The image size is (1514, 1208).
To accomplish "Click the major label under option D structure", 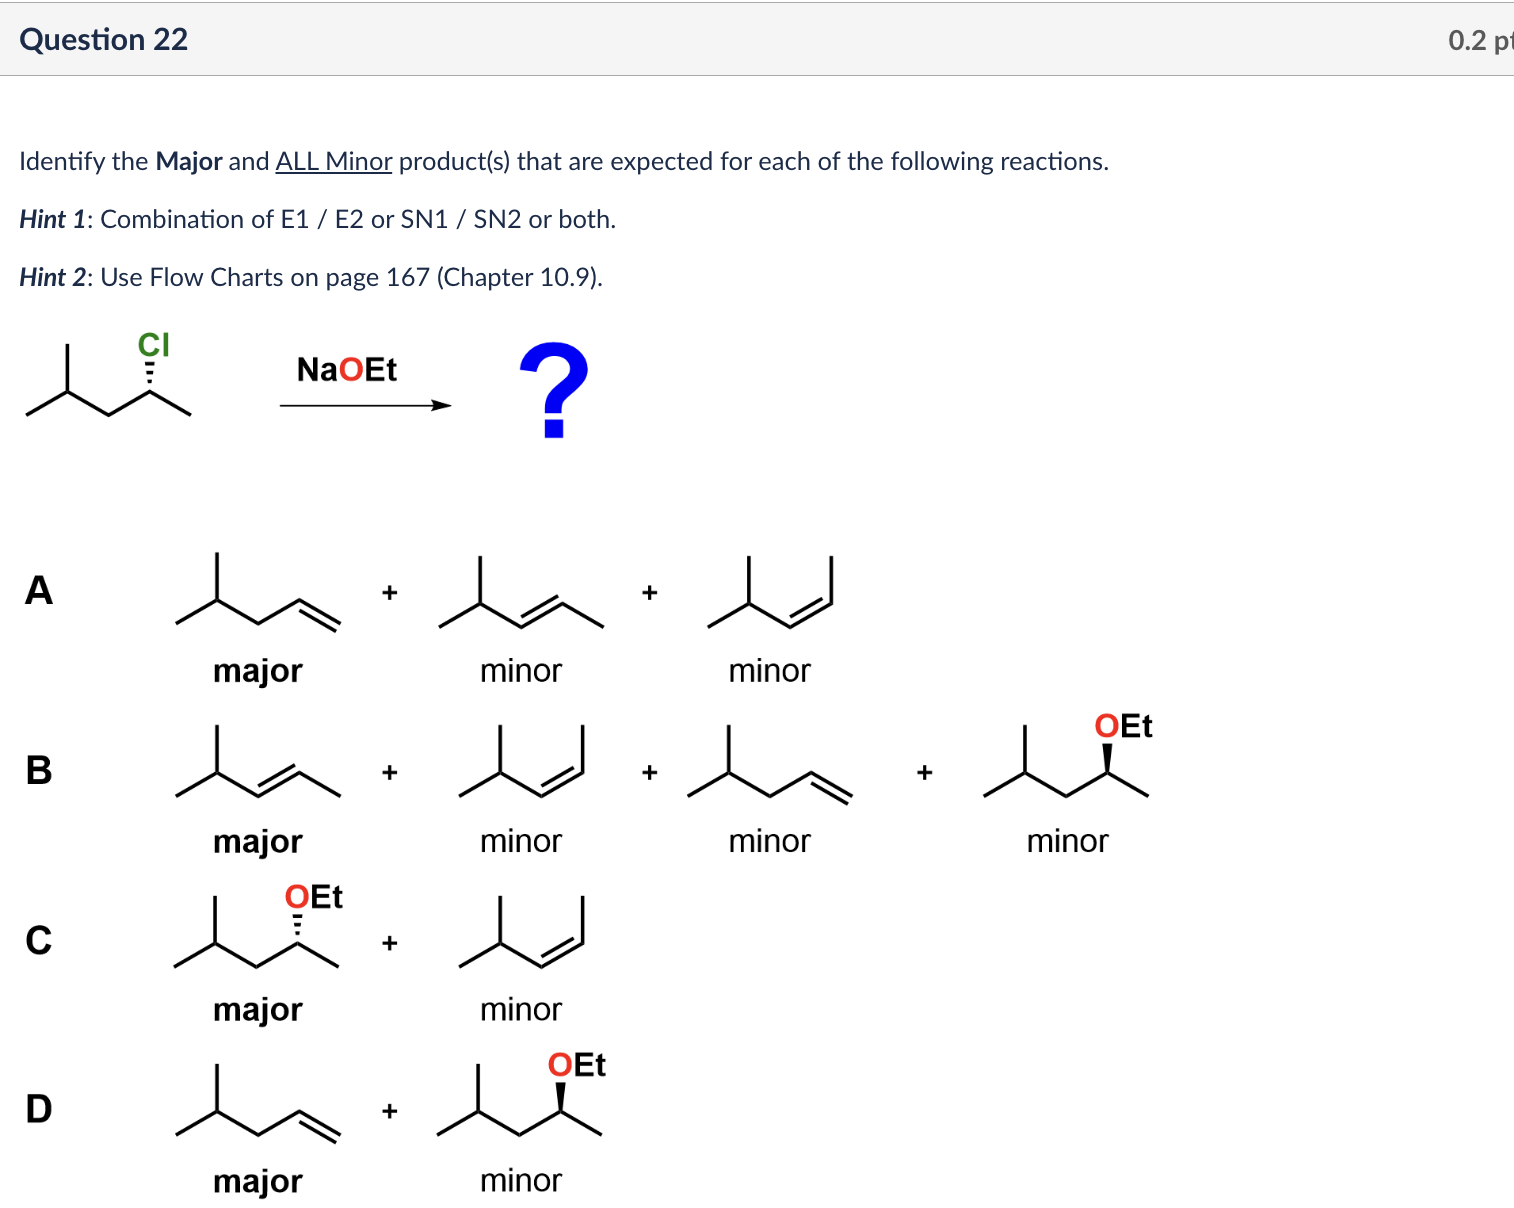I will [258, 1181].
